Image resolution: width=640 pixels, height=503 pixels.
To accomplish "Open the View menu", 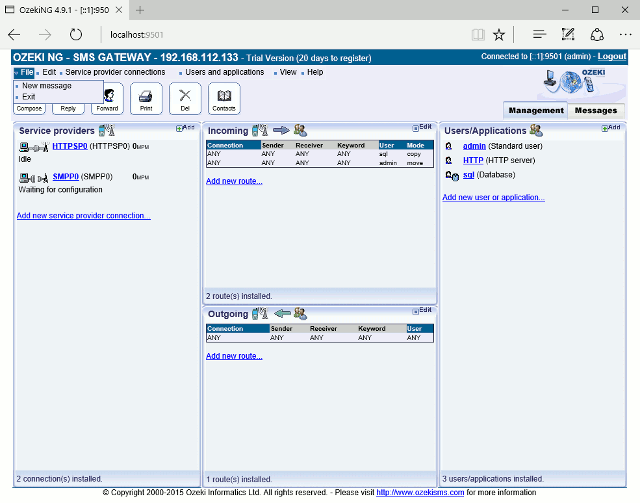I will tap(288, 72).
